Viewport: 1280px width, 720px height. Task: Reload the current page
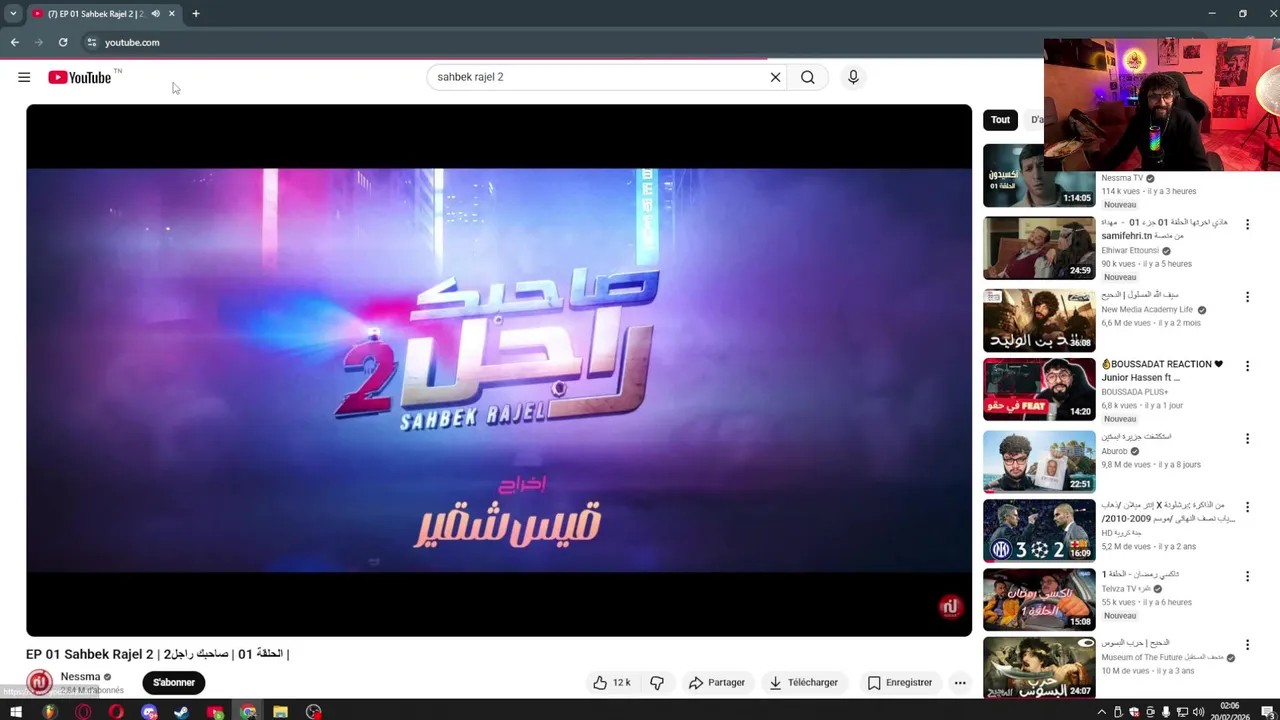63,42
